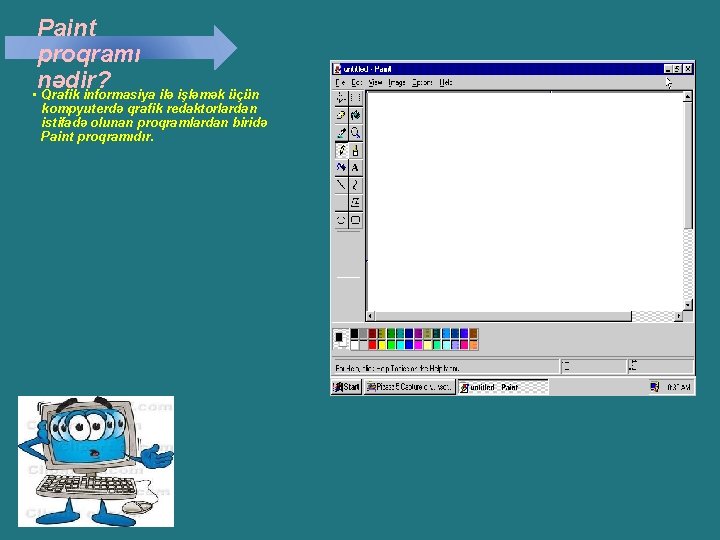Open the Edit menu
This screenshot has height=540, width=720.
tap(356, 83)
